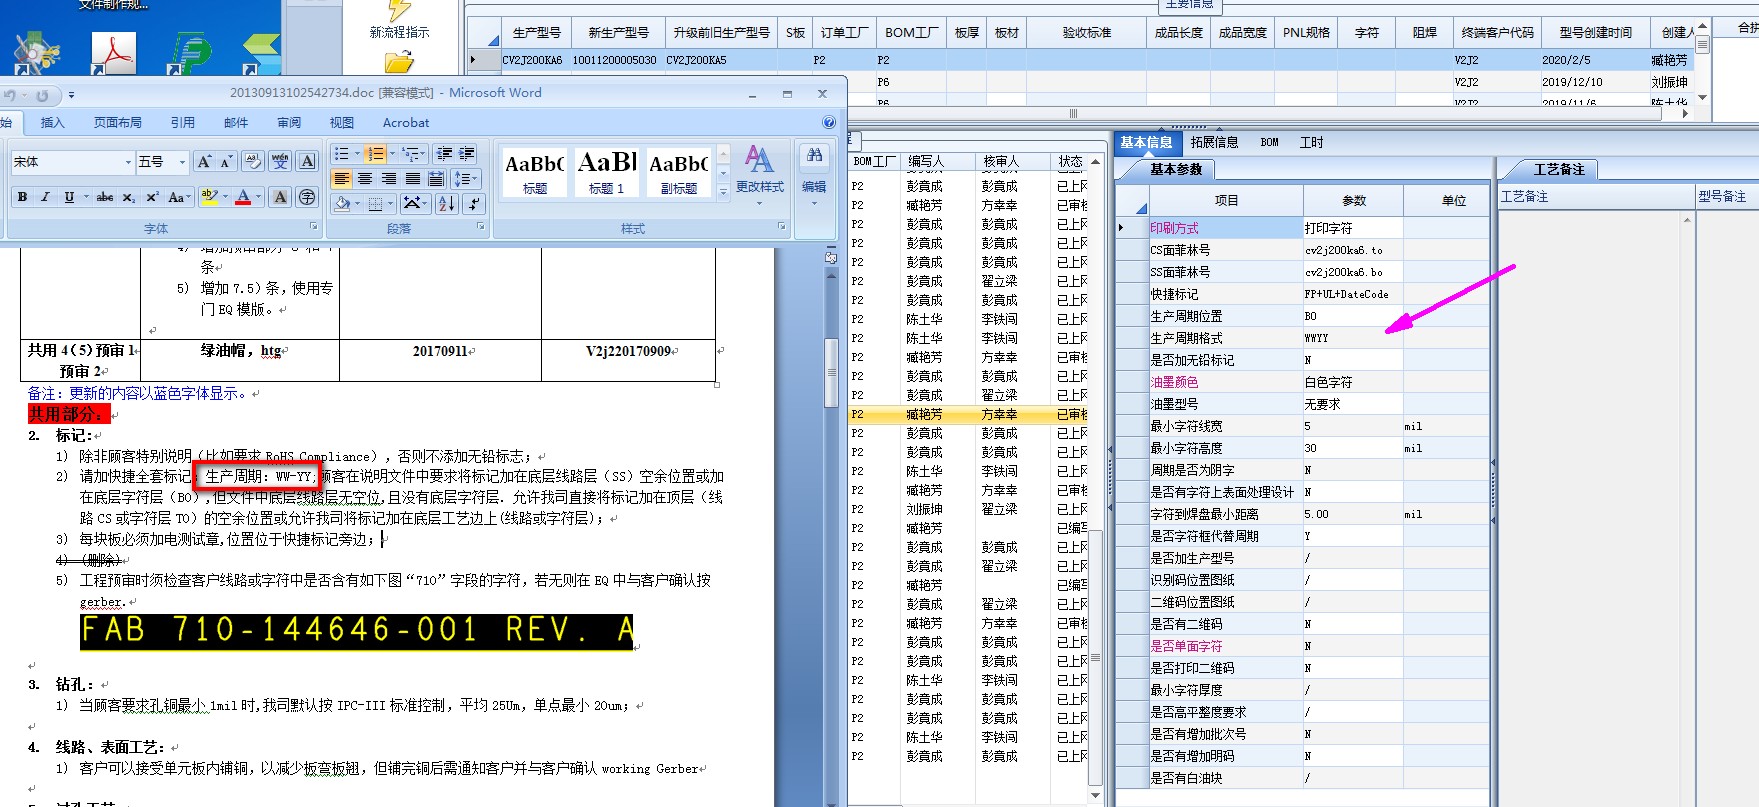The image size is (1759, 807).
Task: Open change case Aa dropdown
Action: click(179, 197)
